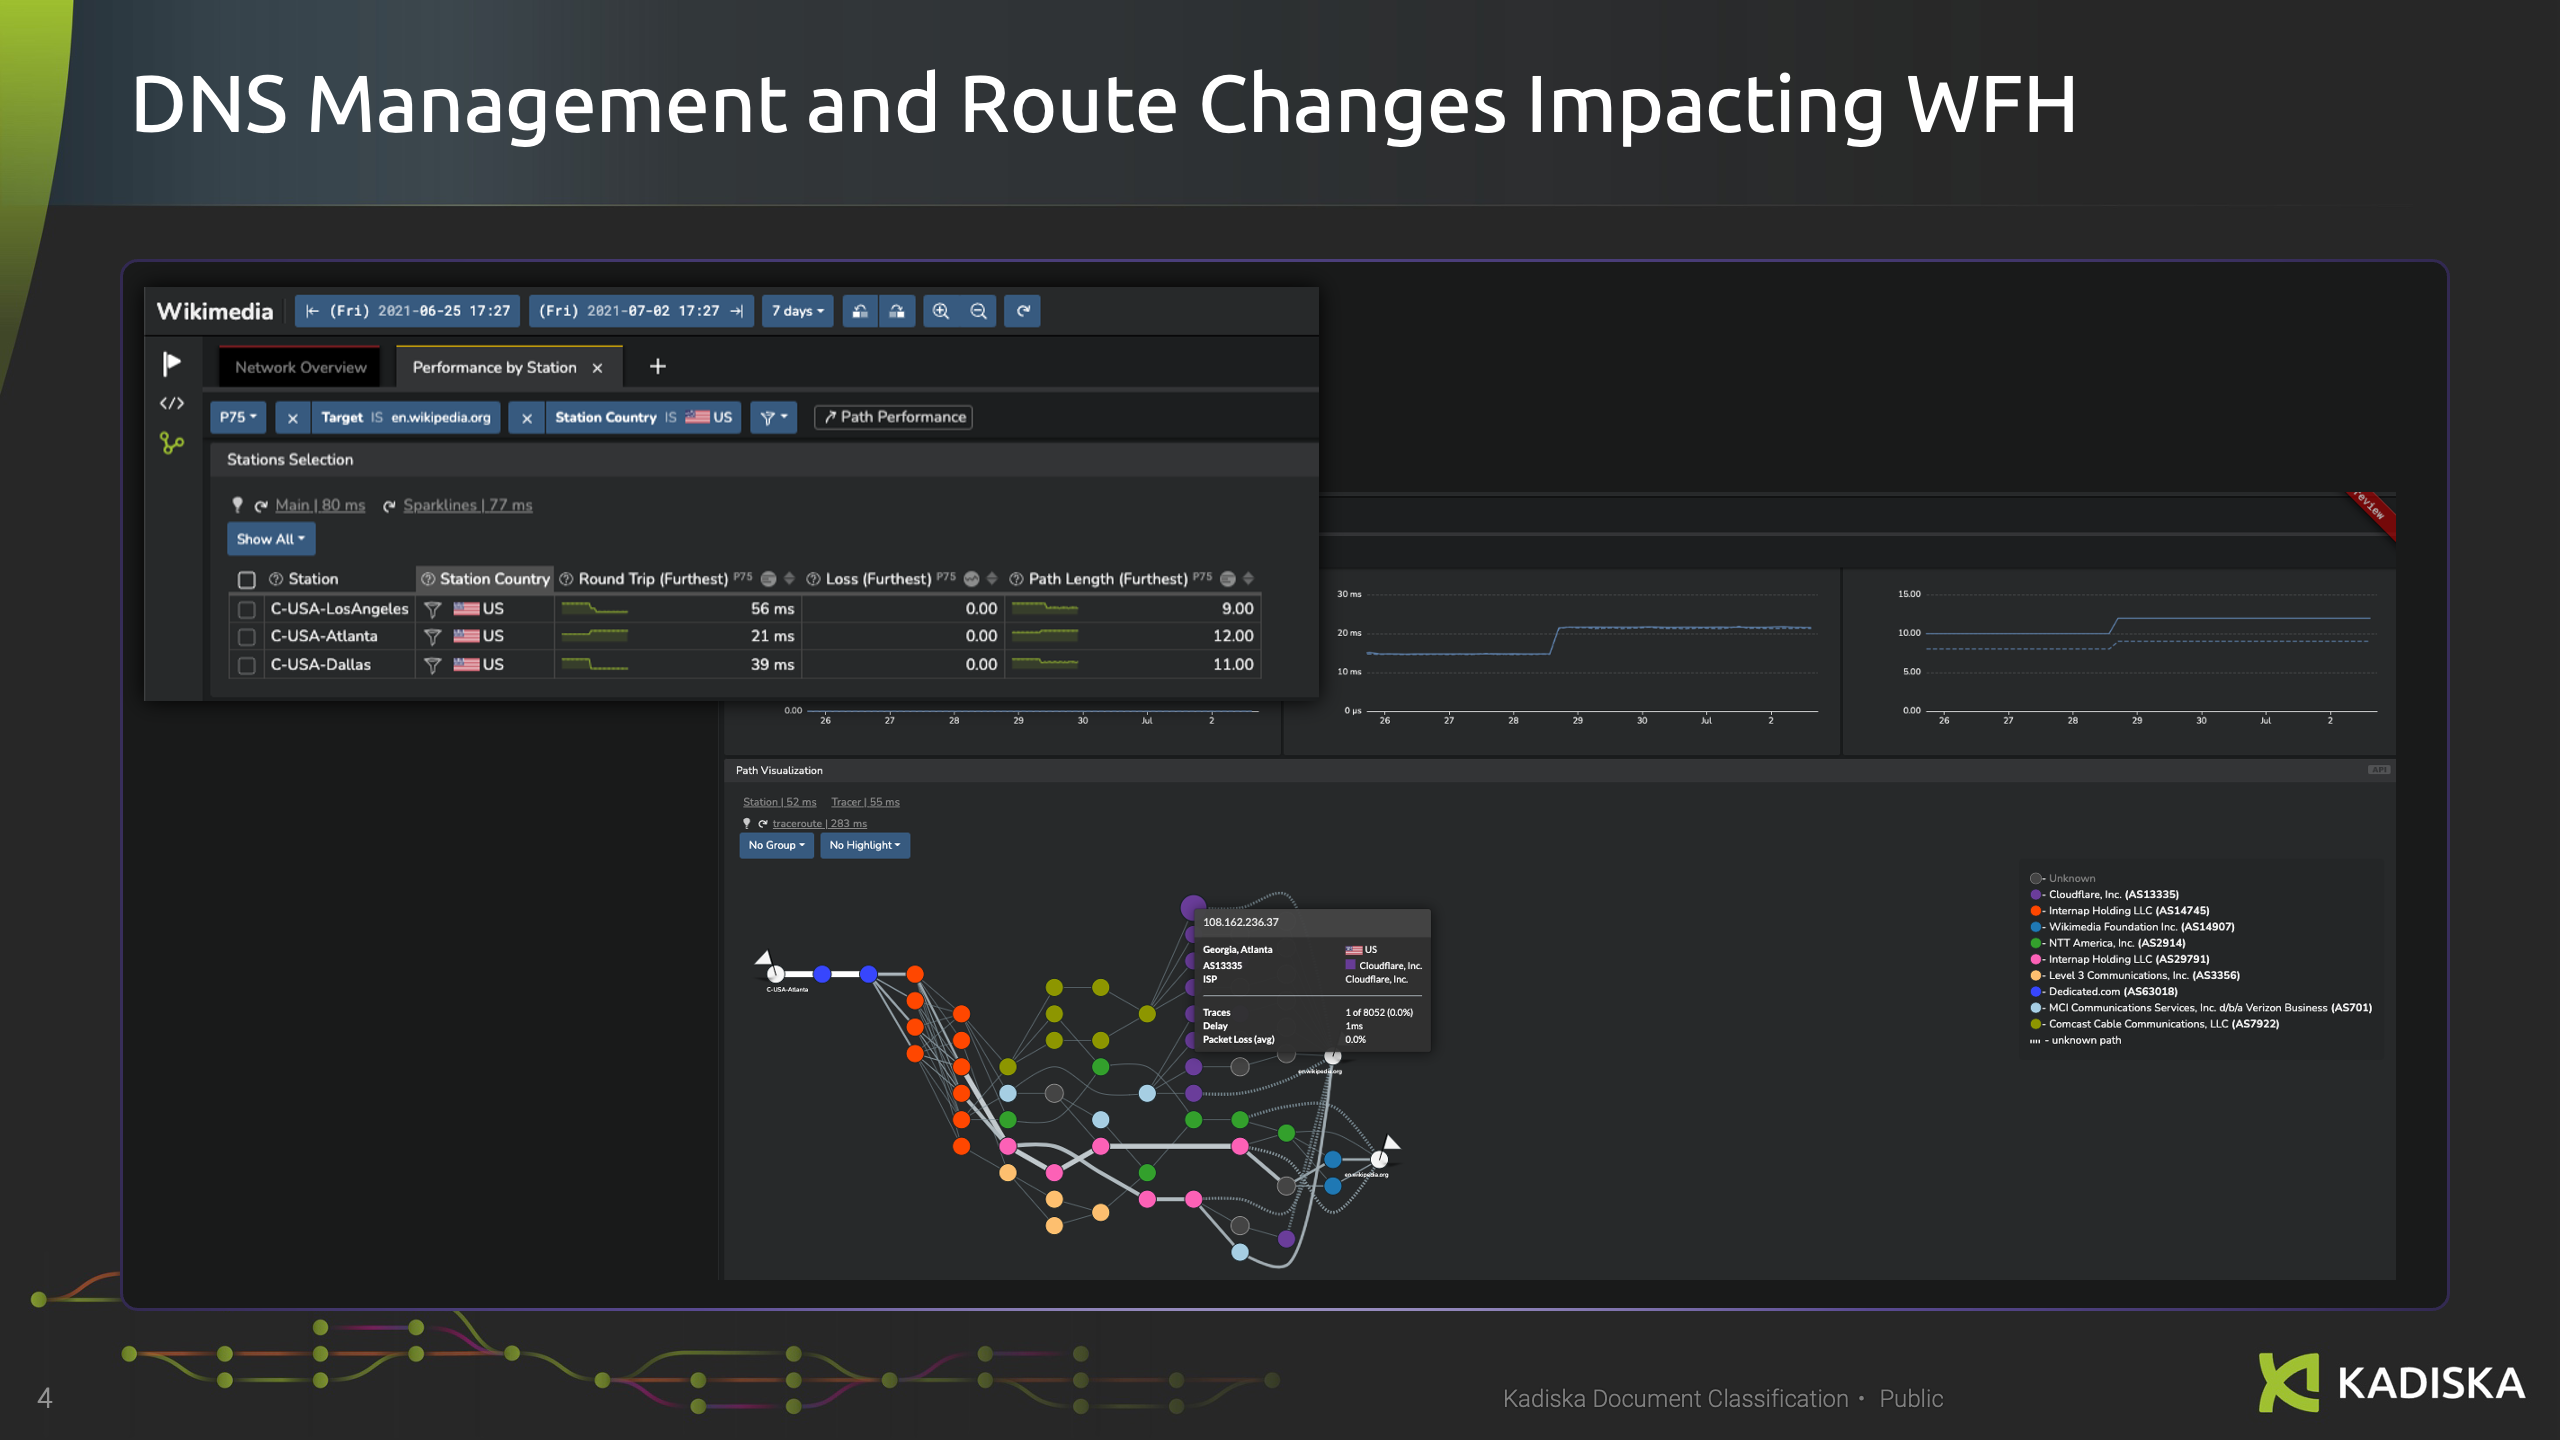Screen dimensions: 2560x1440
Task: Click the Sparklines 77 ms link
Action: click(x=467, y=505)
